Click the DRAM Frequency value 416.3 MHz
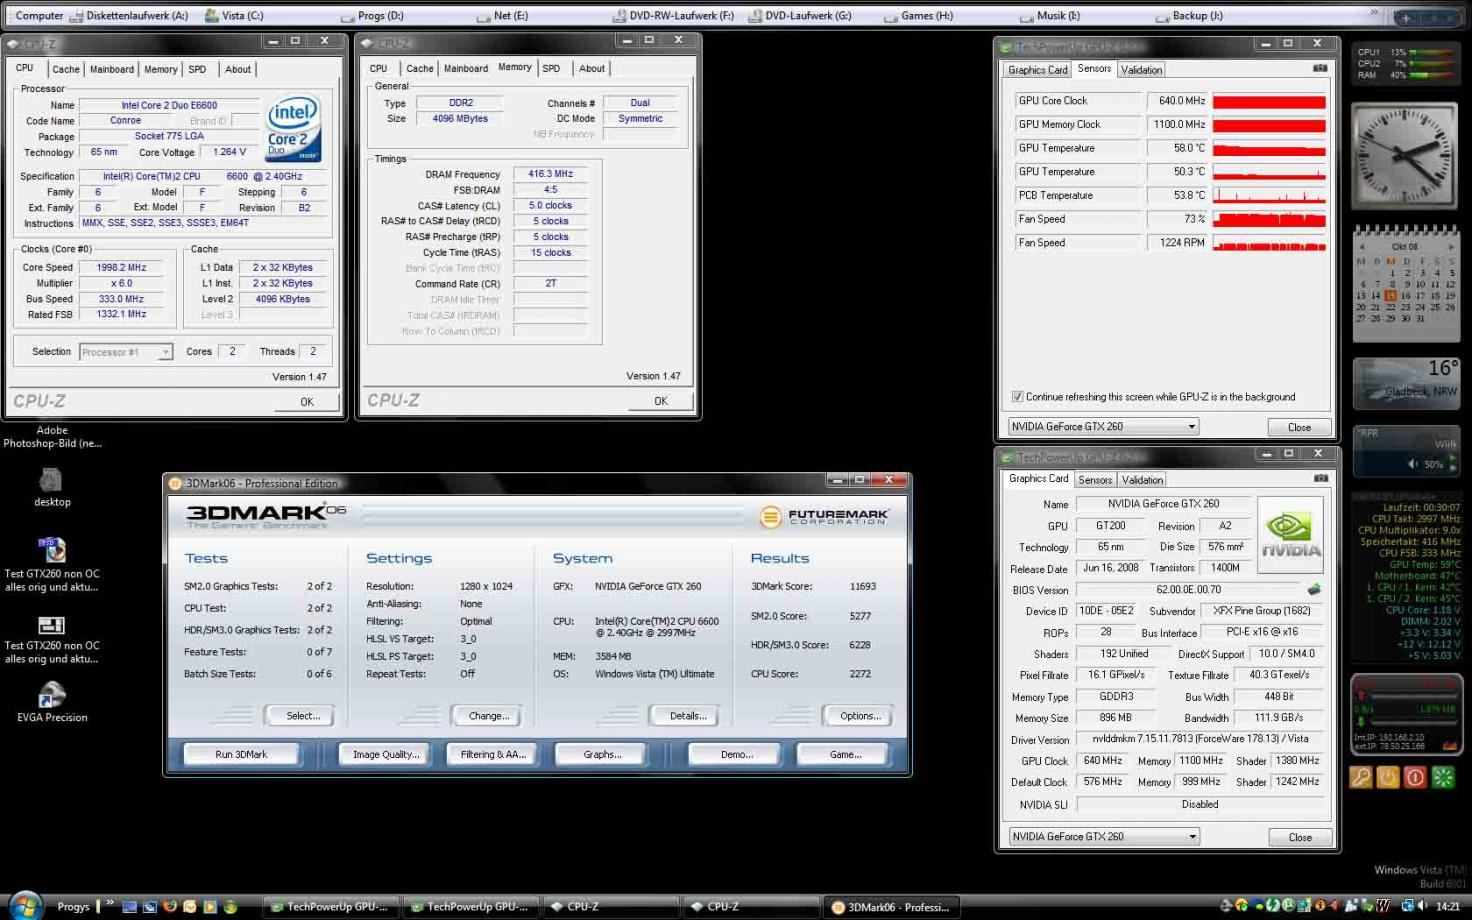Image resolution: width=1472 pixels, height=920 pixels. point(550,174)
